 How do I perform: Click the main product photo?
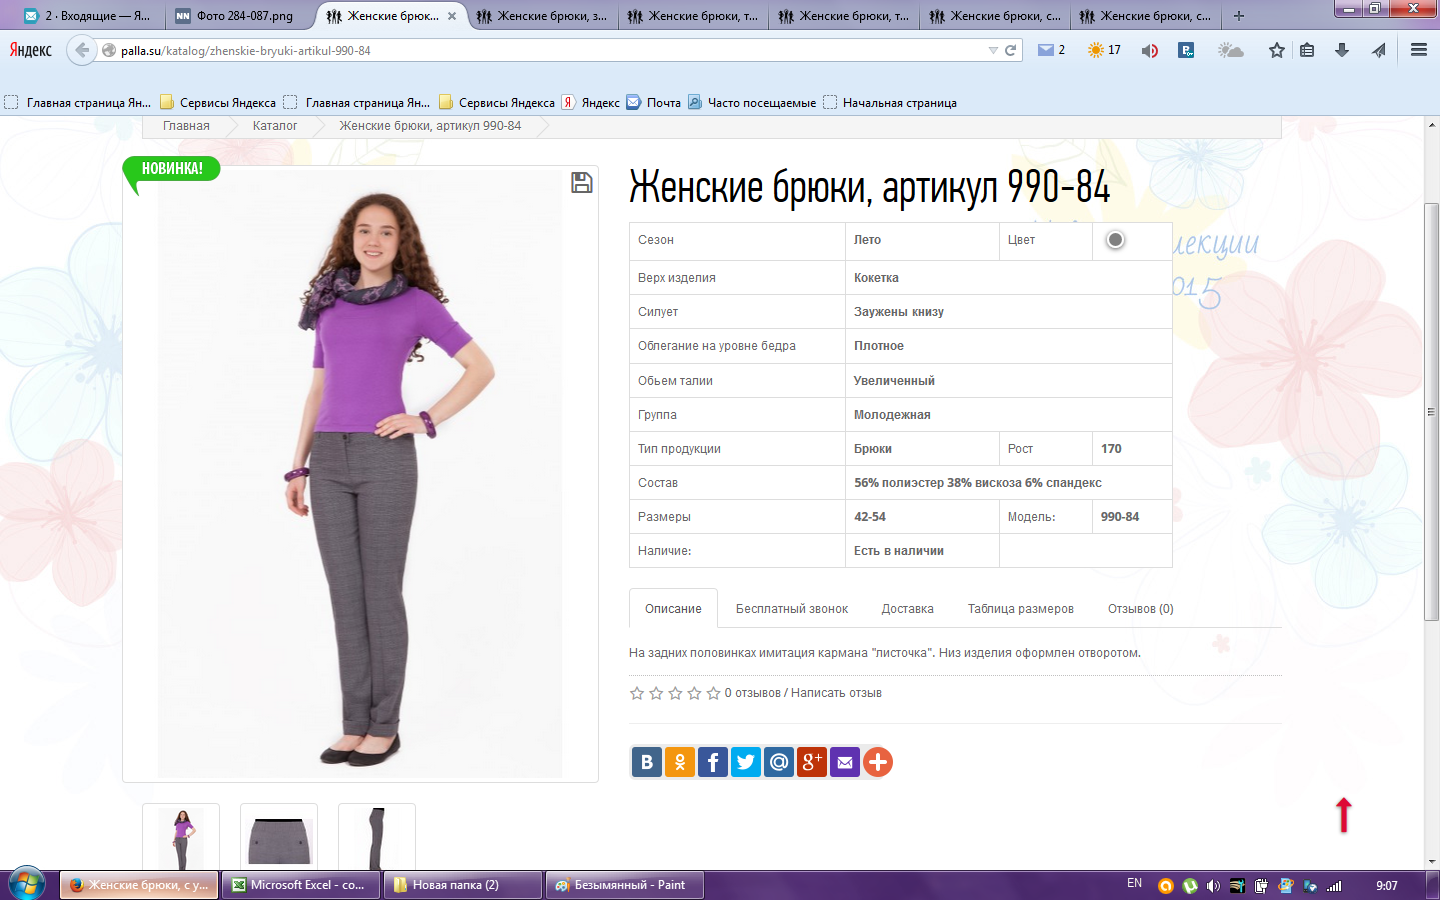360,474
